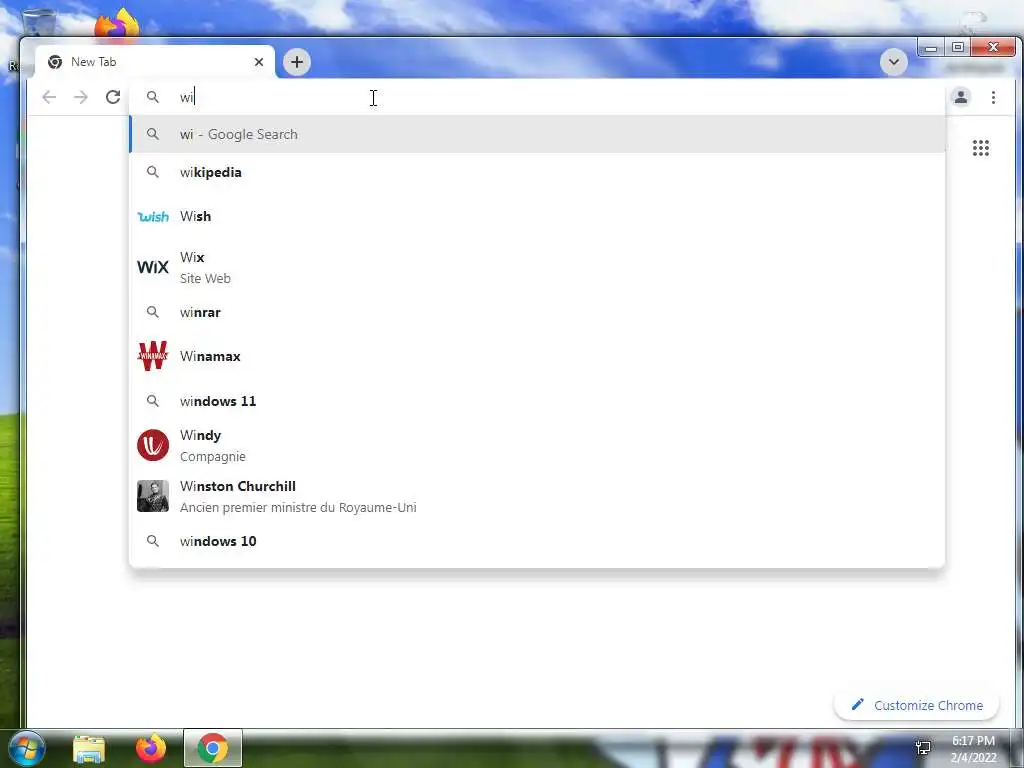Viewport: 1024px width, 768px height.
Task: Launch Firefox from the taskbar
Action: click(151, 748)
